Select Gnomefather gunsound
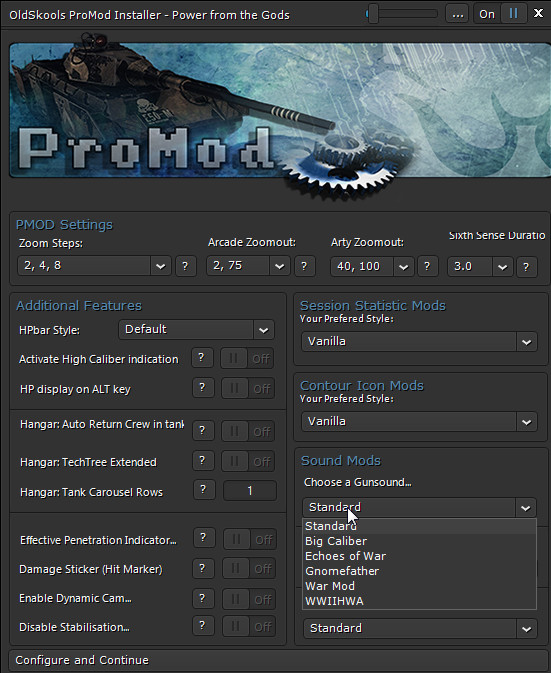 click(419, 571)
